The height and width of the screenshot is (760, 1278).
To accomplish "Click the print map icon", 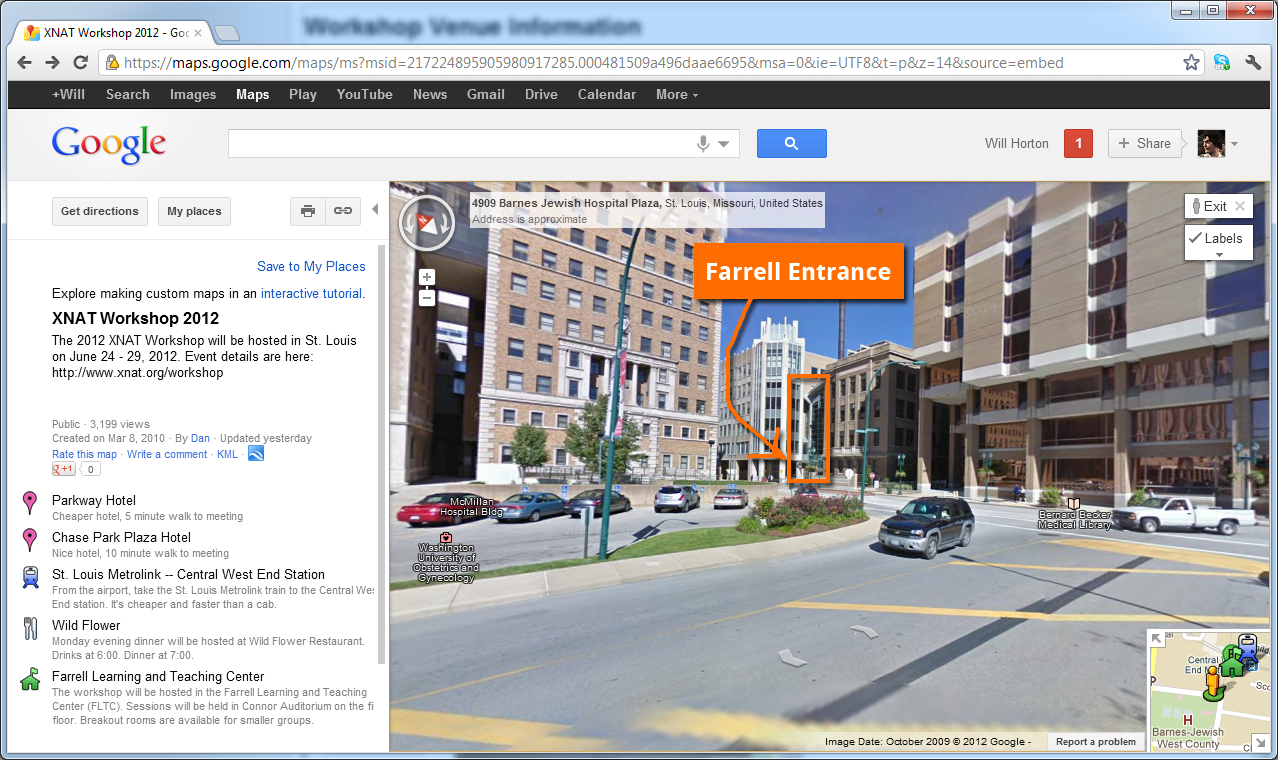I will pos(308,211).
